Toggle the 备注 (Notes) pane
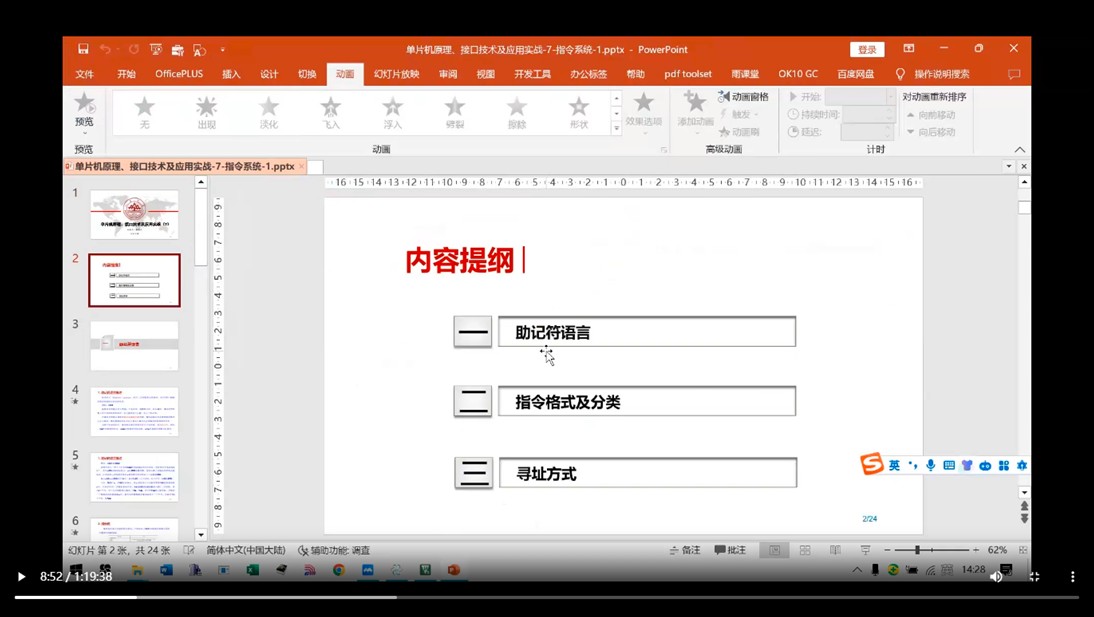Image resolution: width=1094 pixels, height=617 pixels. [684, 550]
